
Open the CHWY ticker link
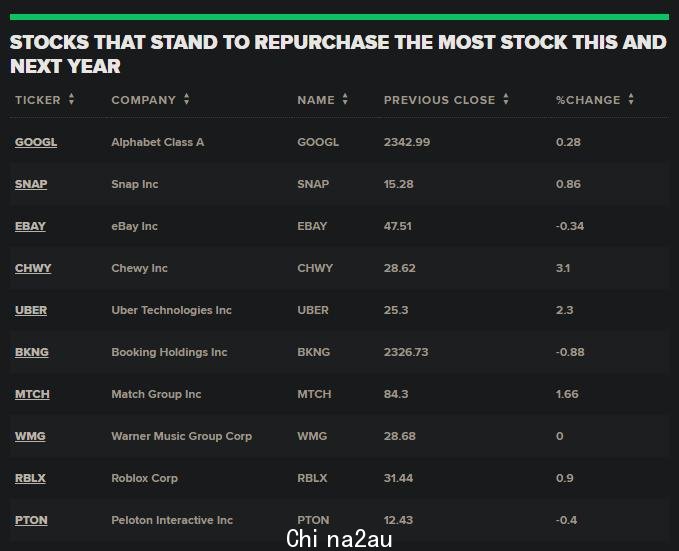tap(33, 268)
